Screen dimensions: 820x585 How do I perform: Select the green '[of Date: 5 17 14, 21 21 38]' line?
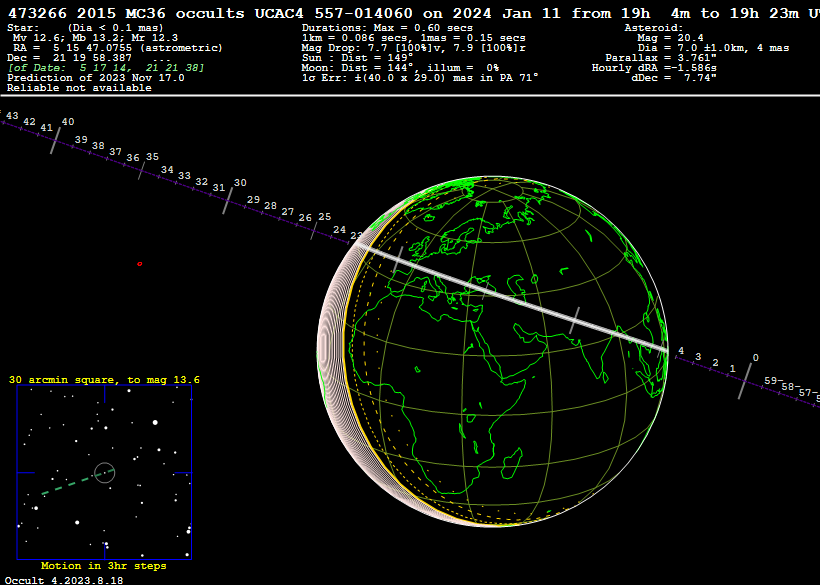(x=106, y=68)
